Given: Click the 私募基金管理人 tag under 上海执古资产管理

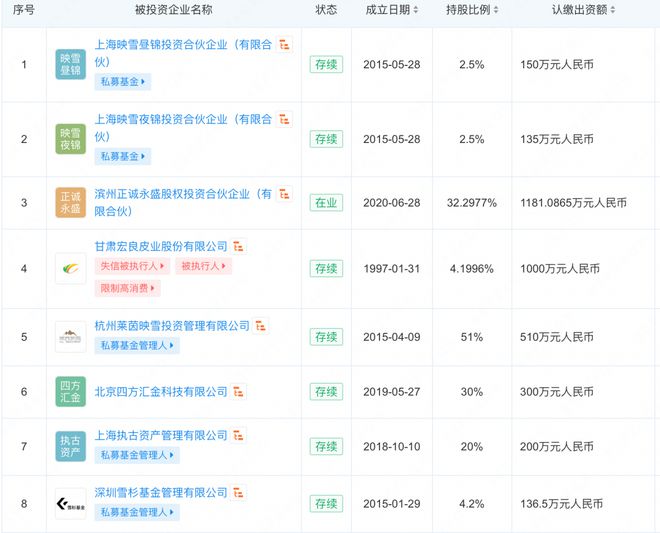Looking at the screenshot, I should pyautogui.click(x=137, y=455).
